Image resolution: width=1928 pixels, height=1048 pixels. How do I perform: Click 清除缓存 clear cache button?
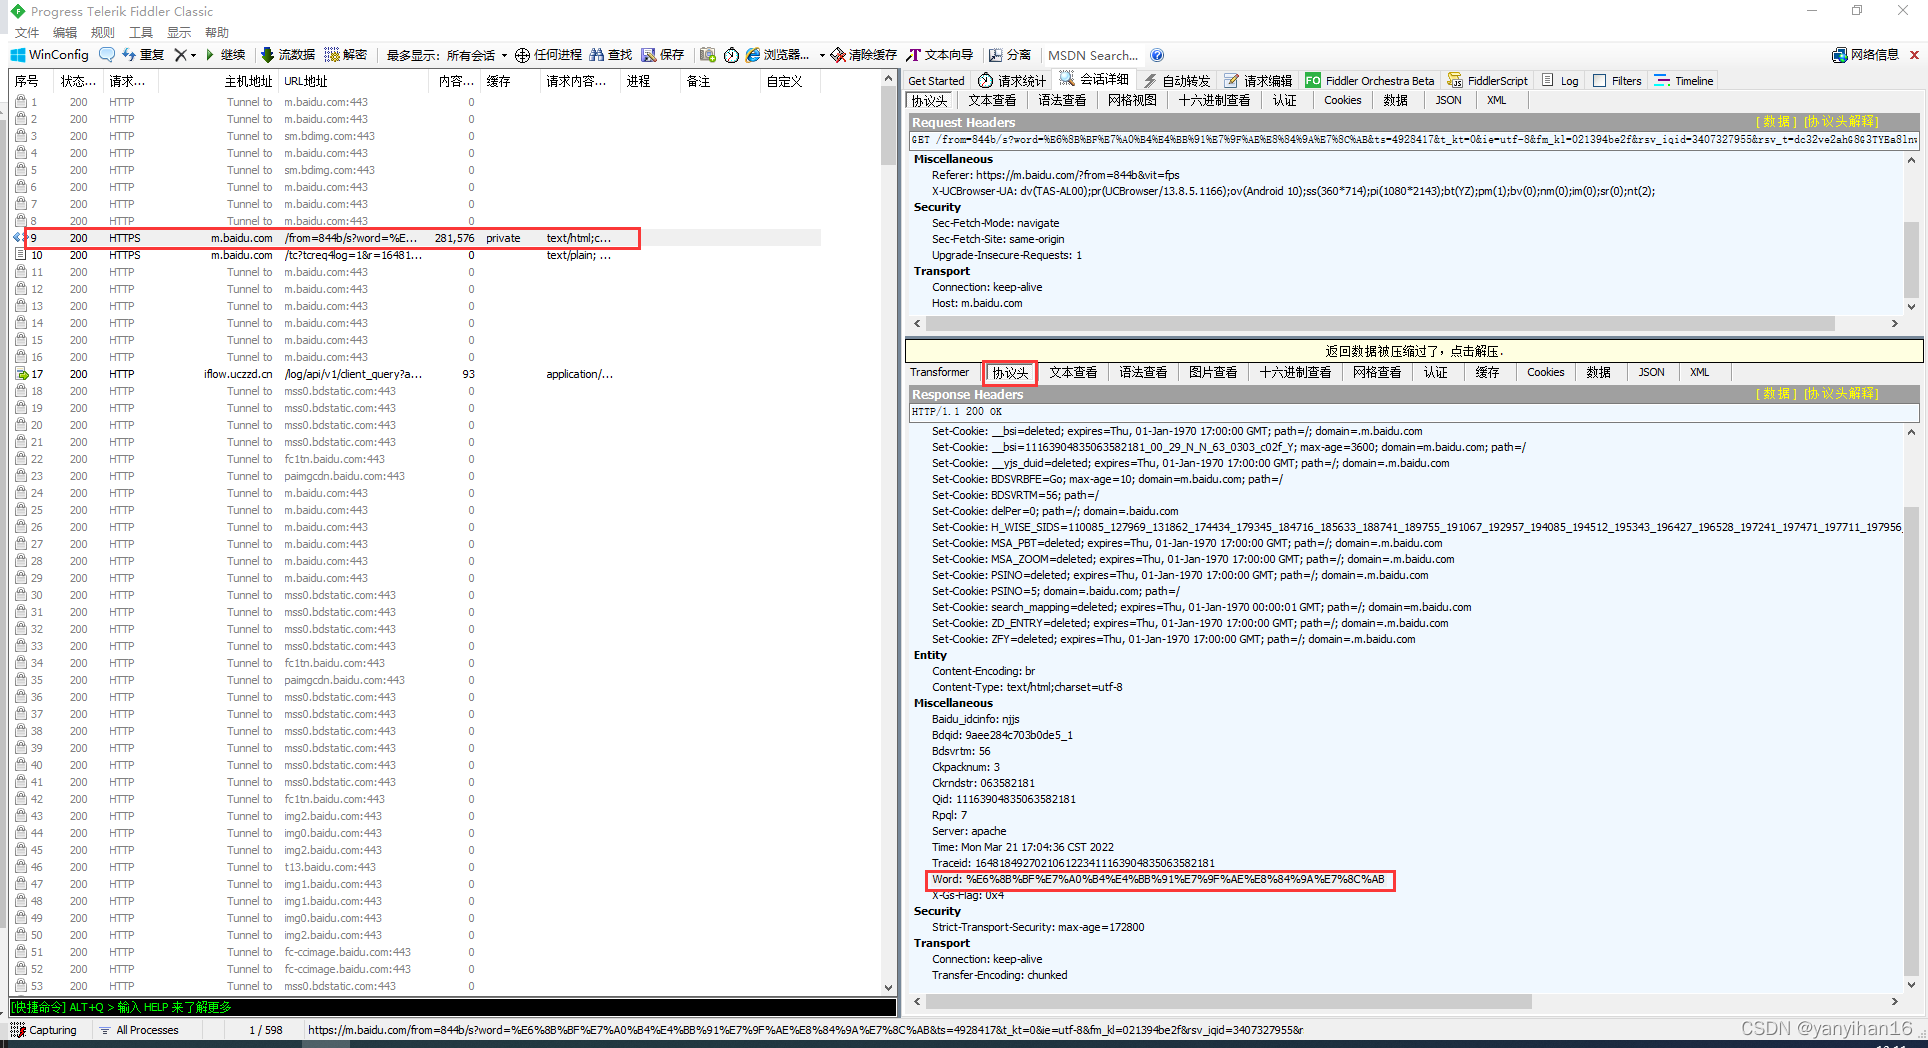[864, 55]
